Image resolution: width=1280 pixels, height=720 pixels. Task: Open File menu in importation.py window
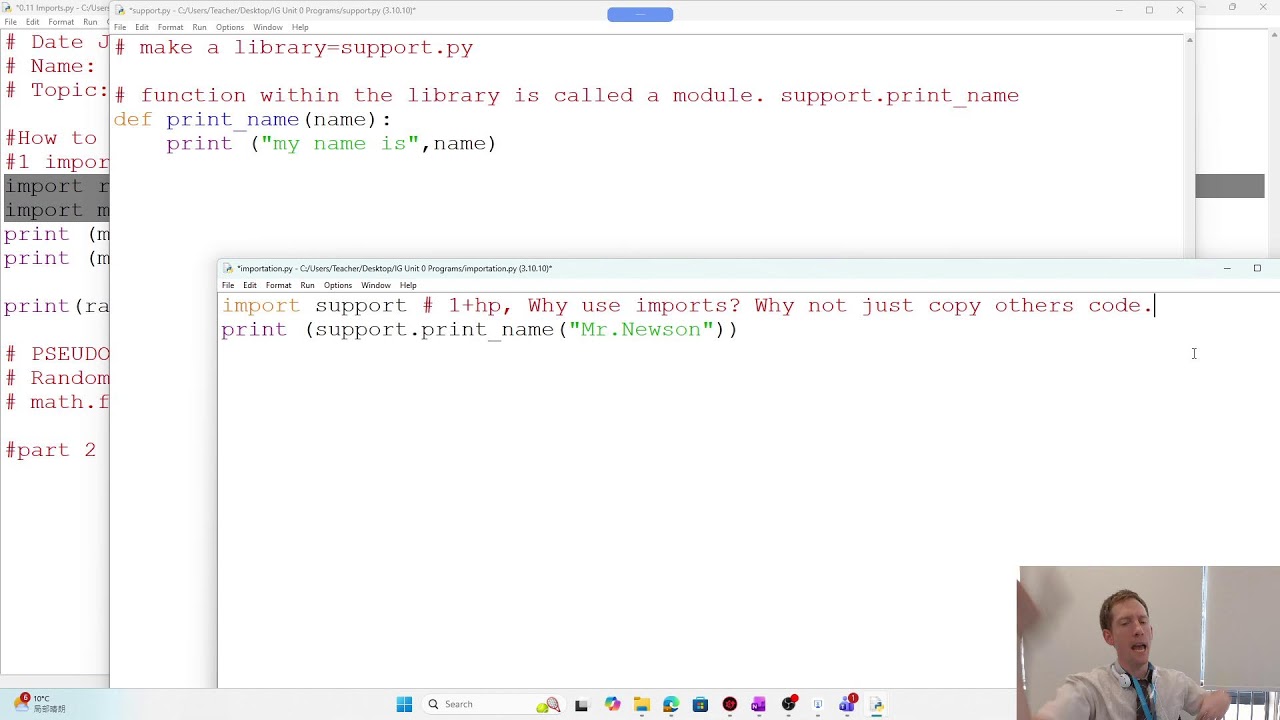(x=228, y=285)
